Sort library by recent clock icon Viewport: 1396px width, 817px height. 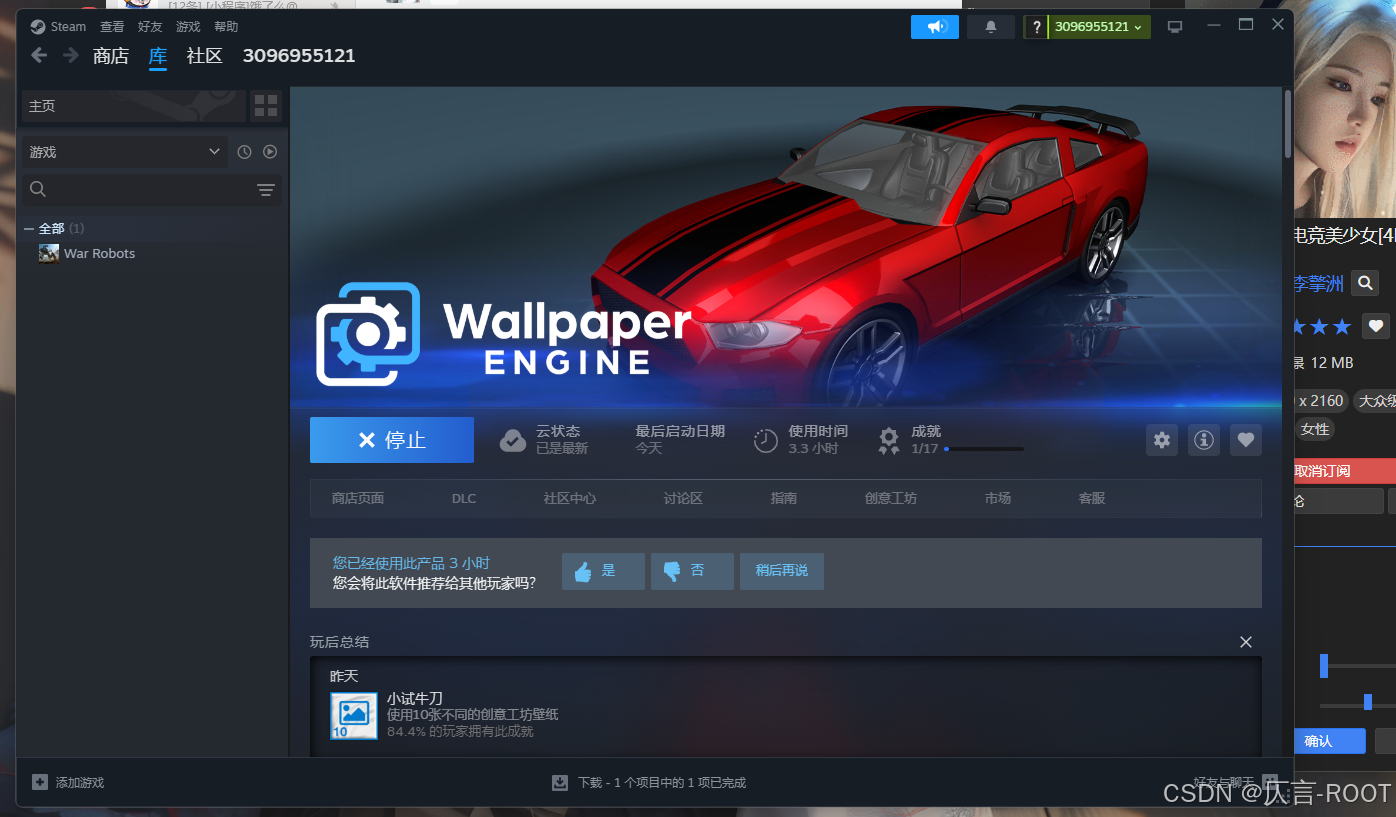pos(244,152)
